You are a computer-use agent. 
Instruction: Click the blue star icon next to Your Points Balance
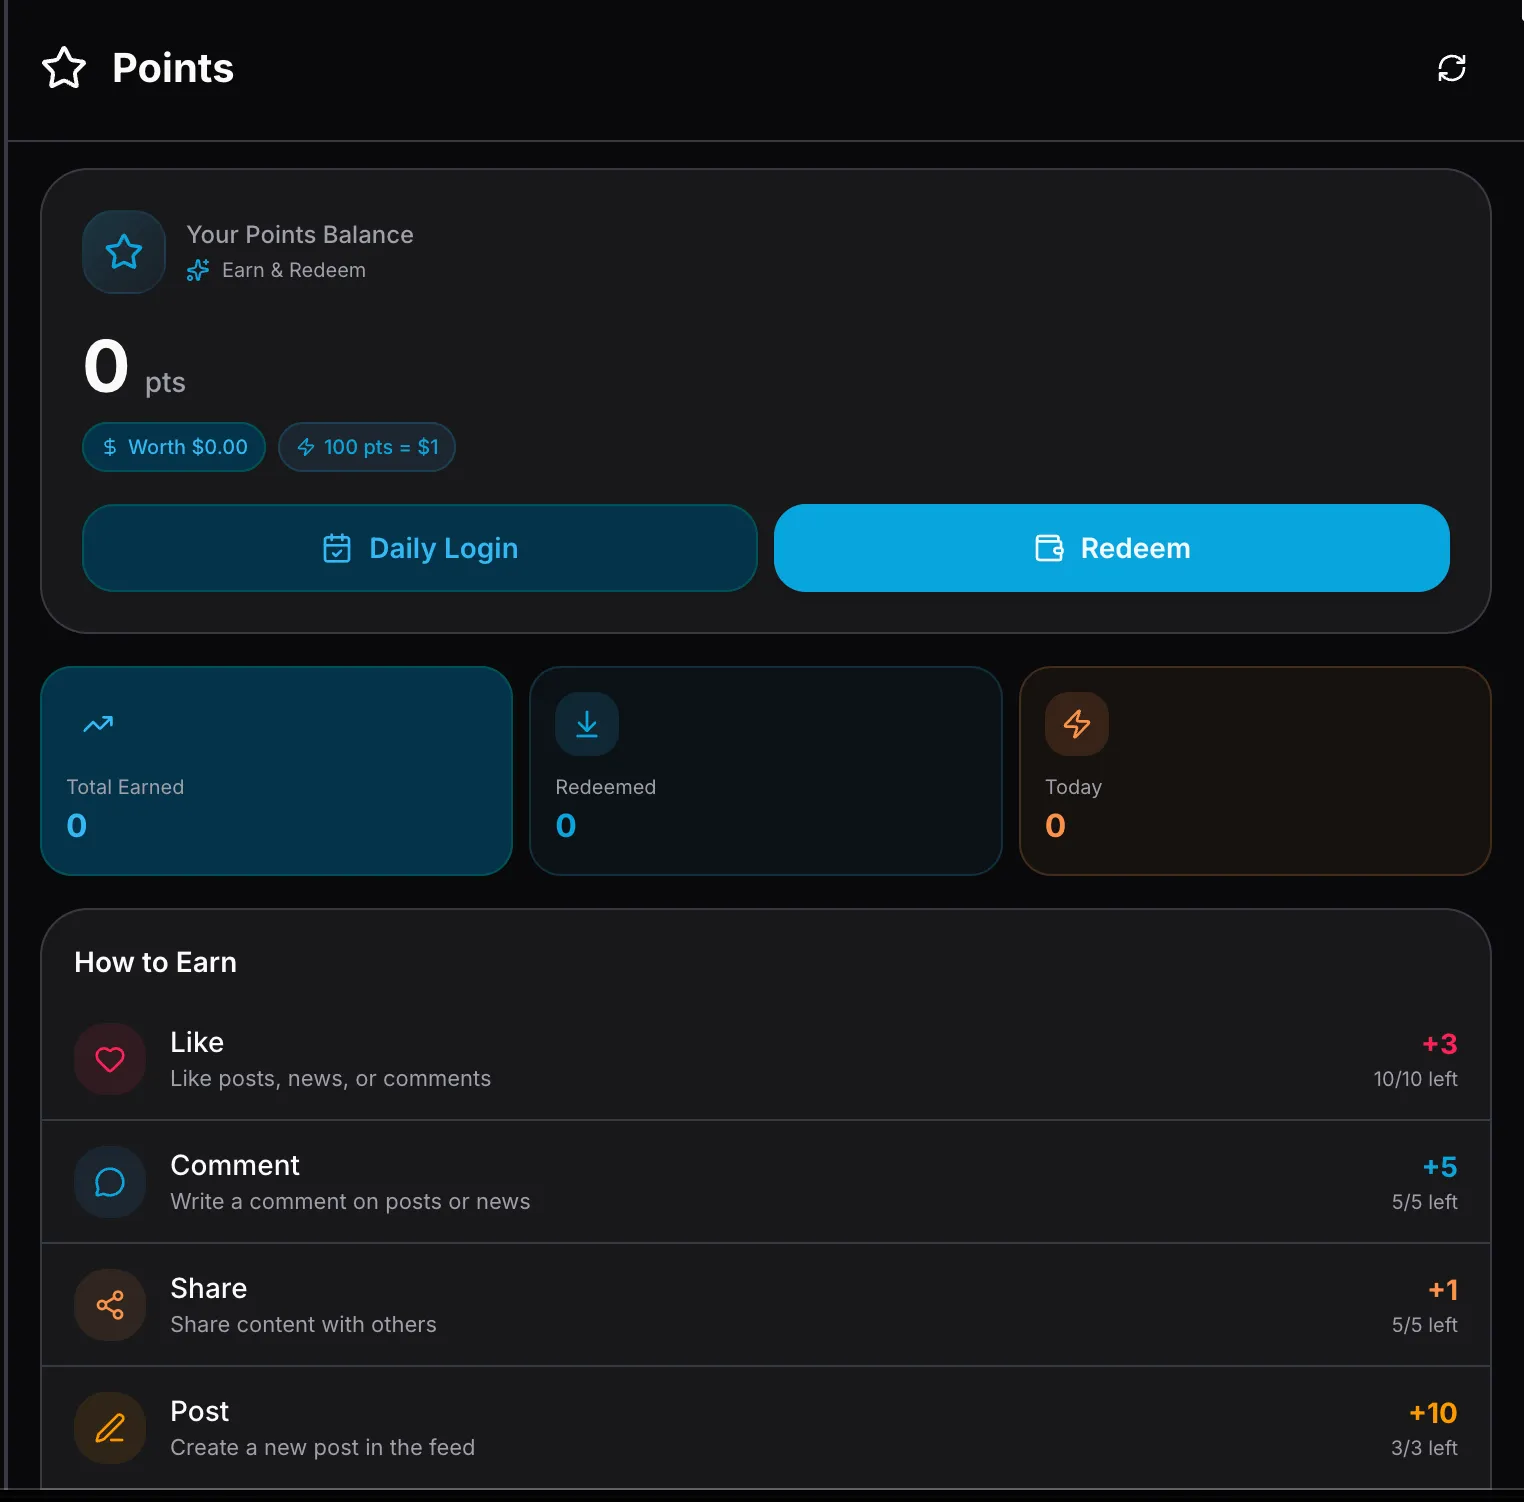(x=124, y=252)
